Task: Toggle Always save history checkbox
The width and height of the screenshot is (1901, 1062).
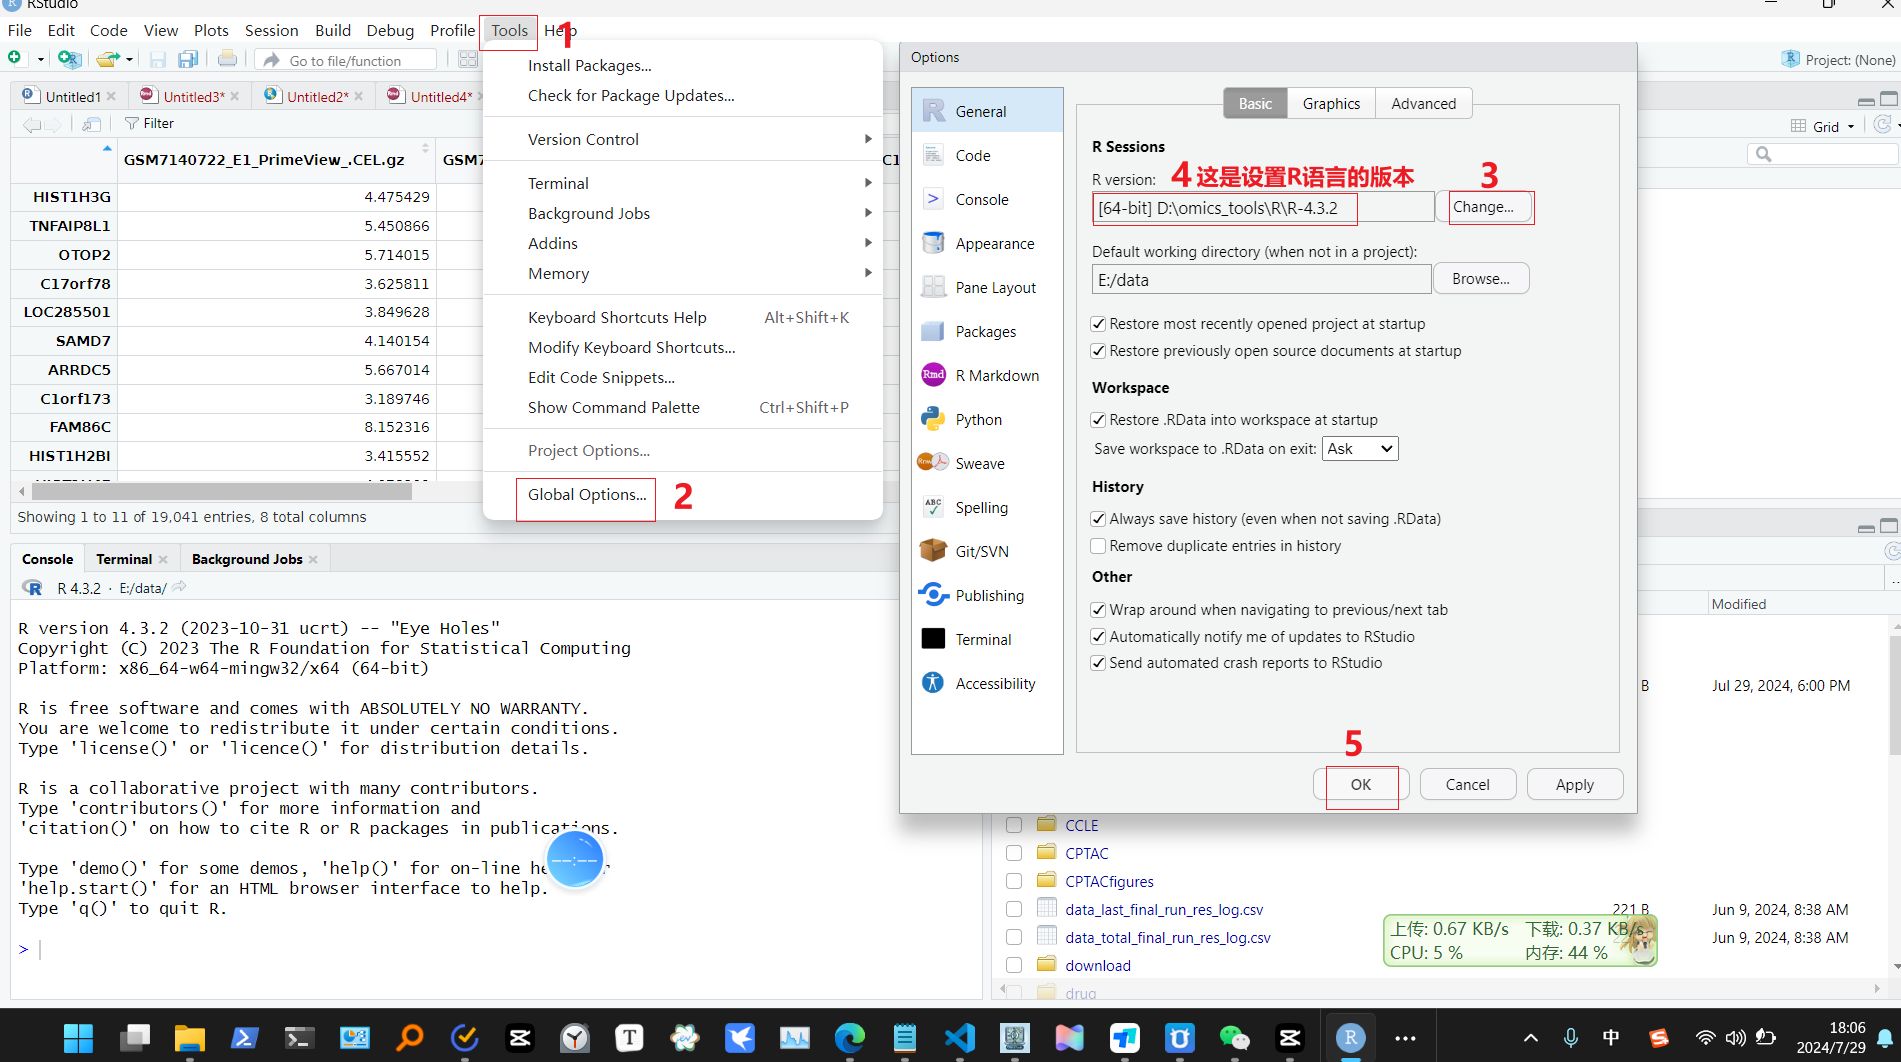Action: (1099, 519)
